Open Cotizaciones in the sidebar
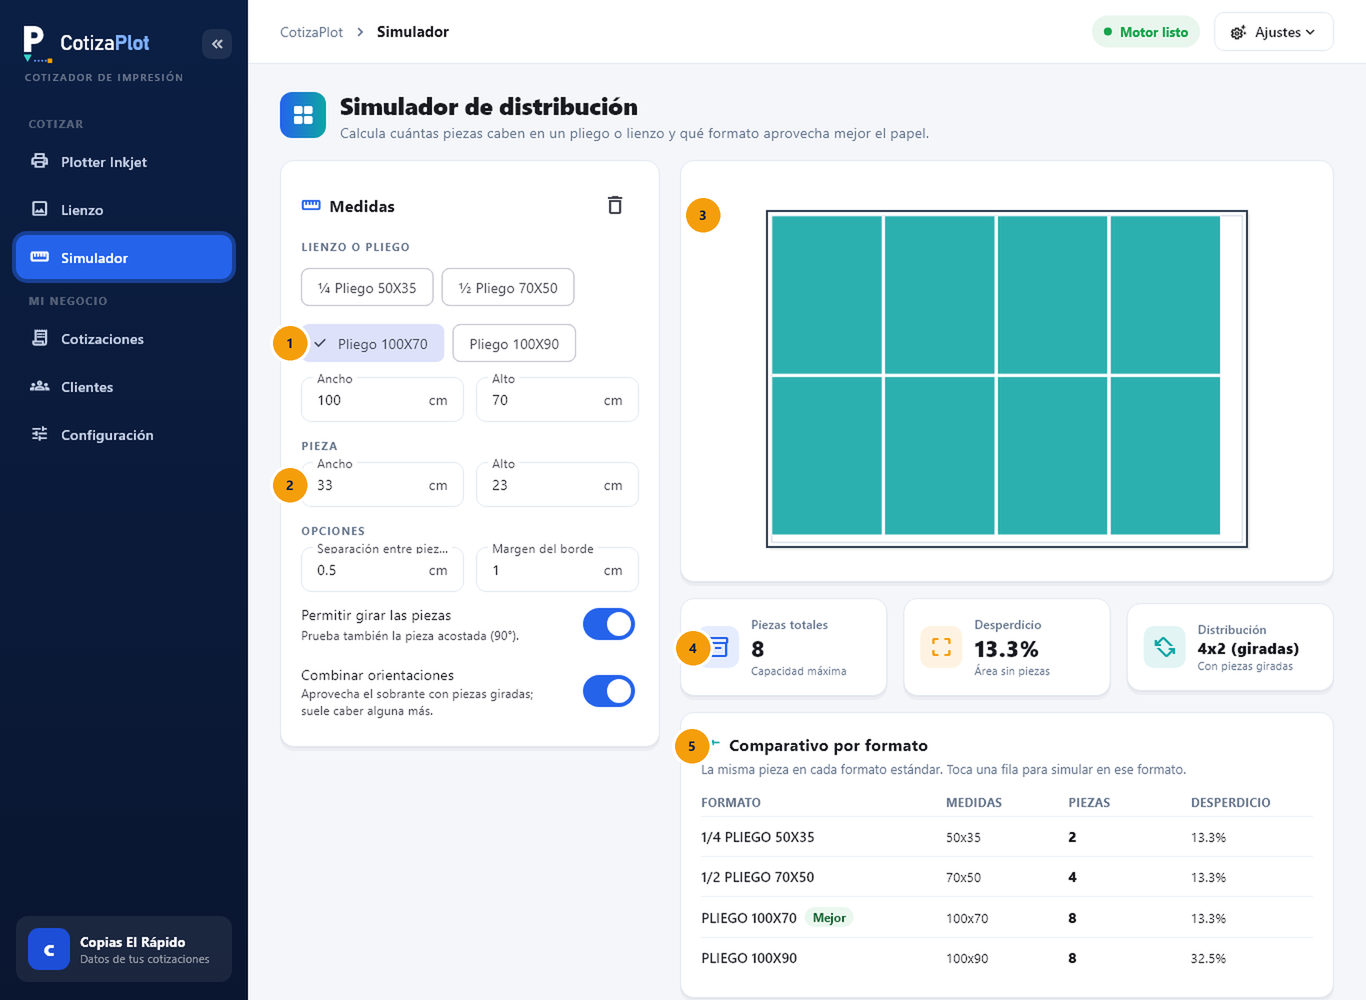 click(x=124, y=339)
